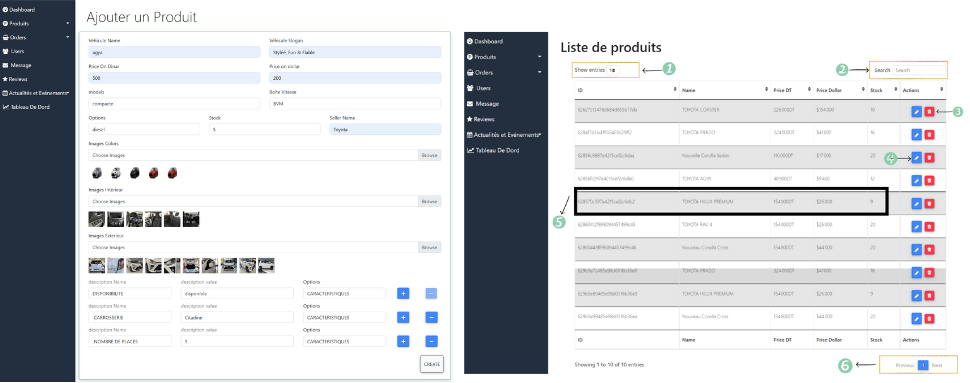This screenshot has width=970, height=383.
Task: Remove the TOYOTA RAV 4 product
Action: [929, 226]
